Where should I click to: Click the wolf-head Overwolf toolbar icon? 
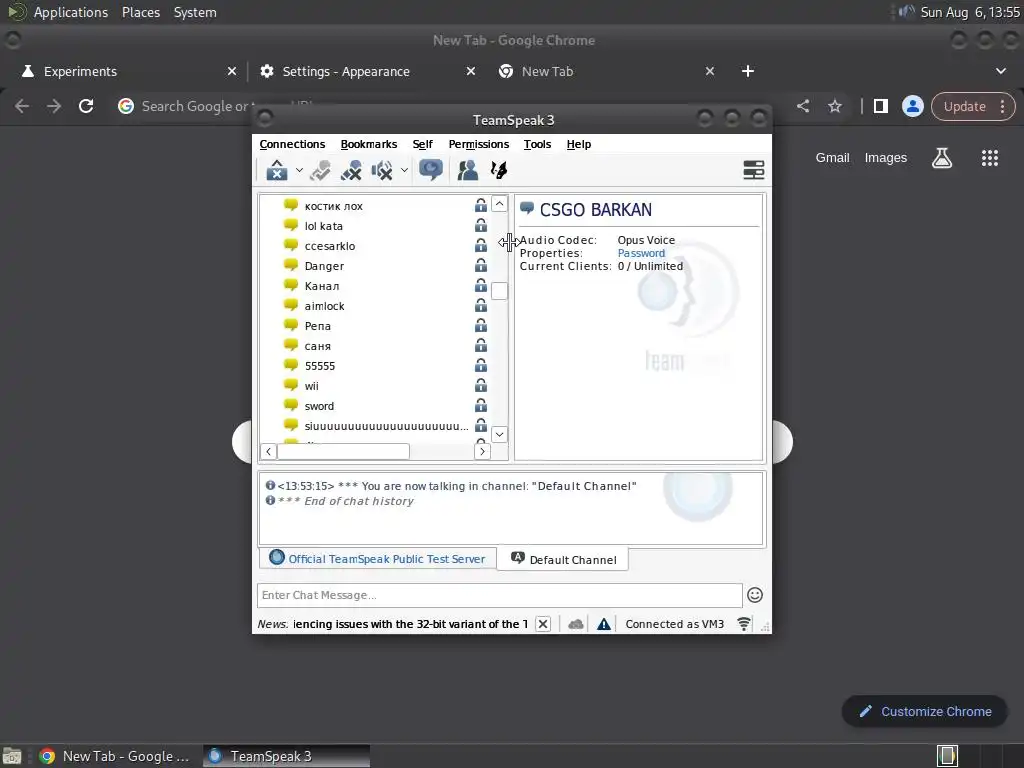(499, 170)
